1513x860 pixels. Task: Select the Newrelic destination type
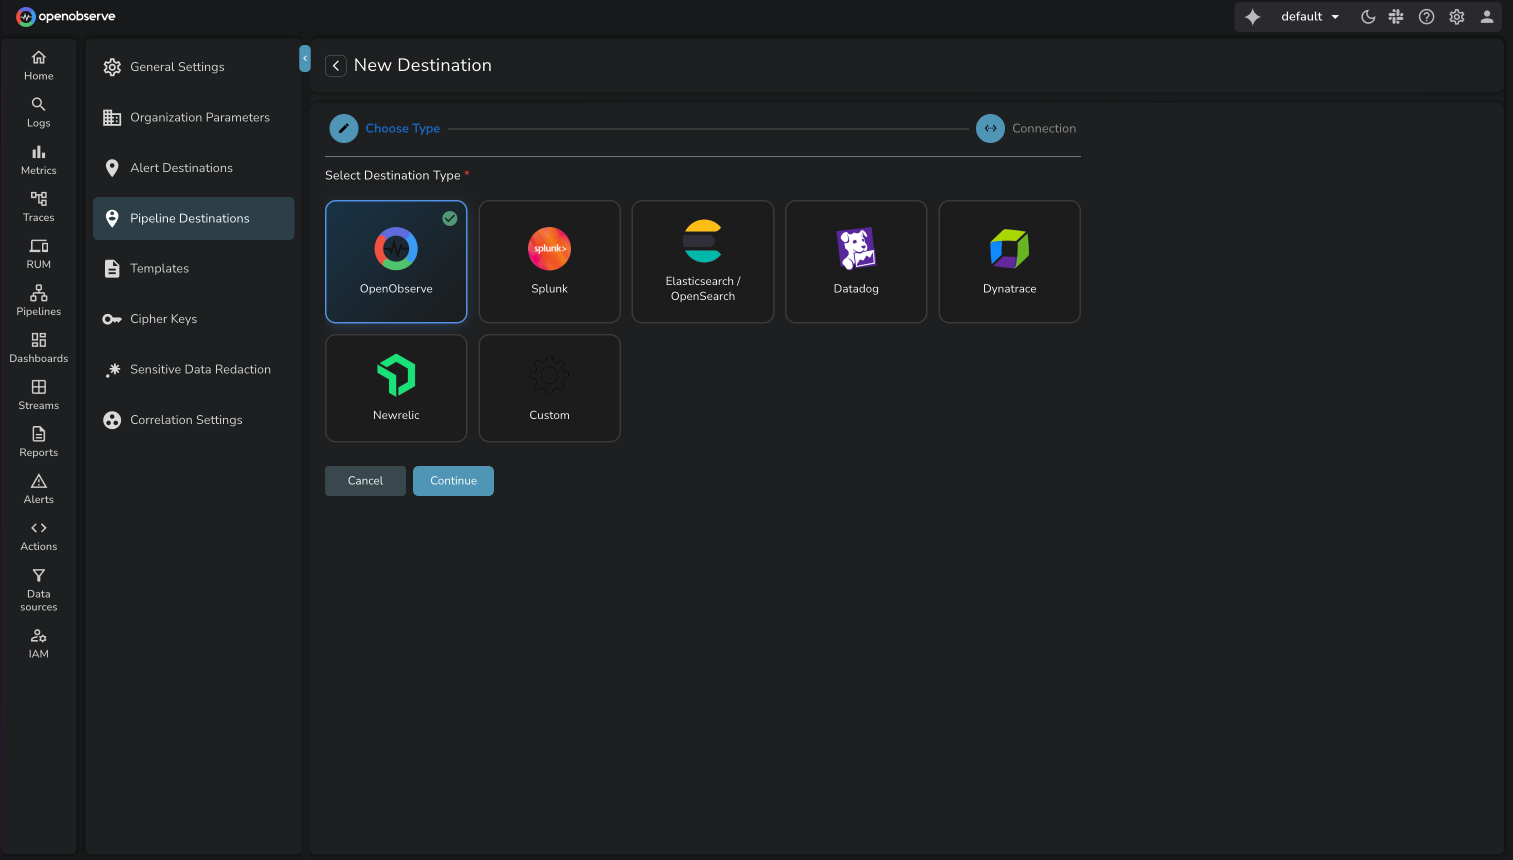point(396,388)
